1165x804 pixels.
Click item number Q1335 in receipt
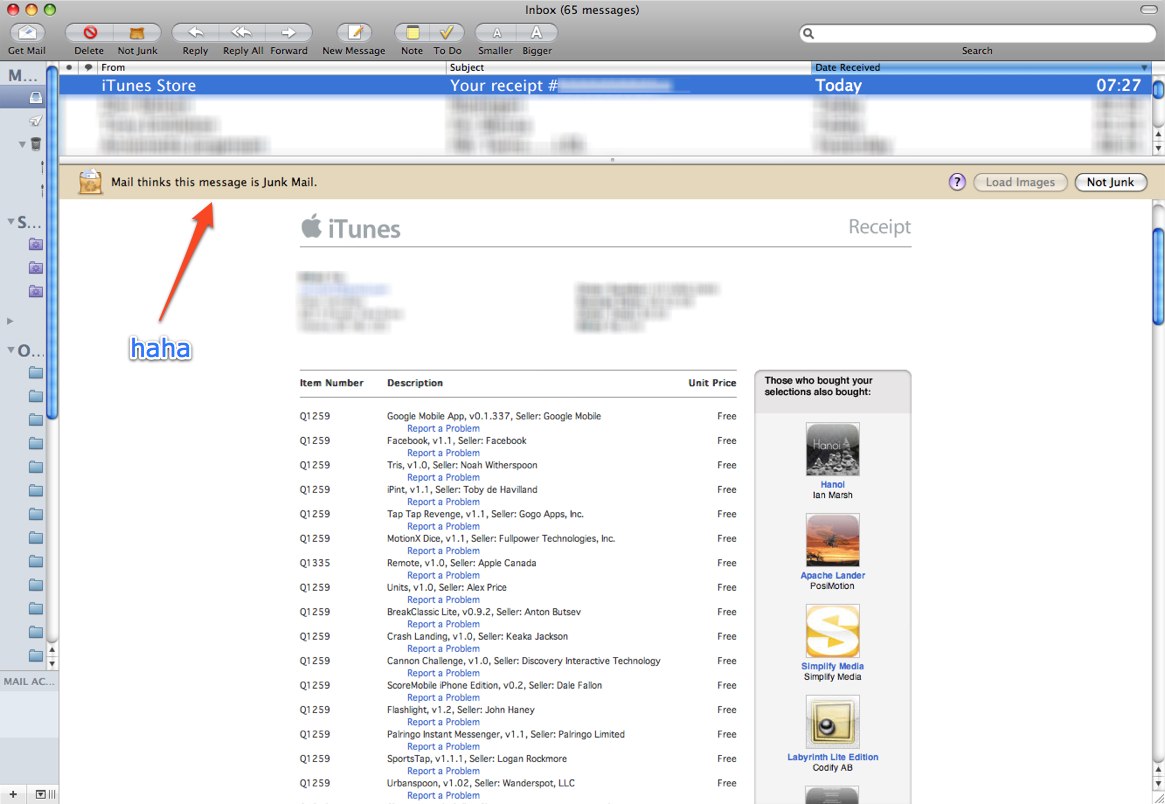point(314,563)
